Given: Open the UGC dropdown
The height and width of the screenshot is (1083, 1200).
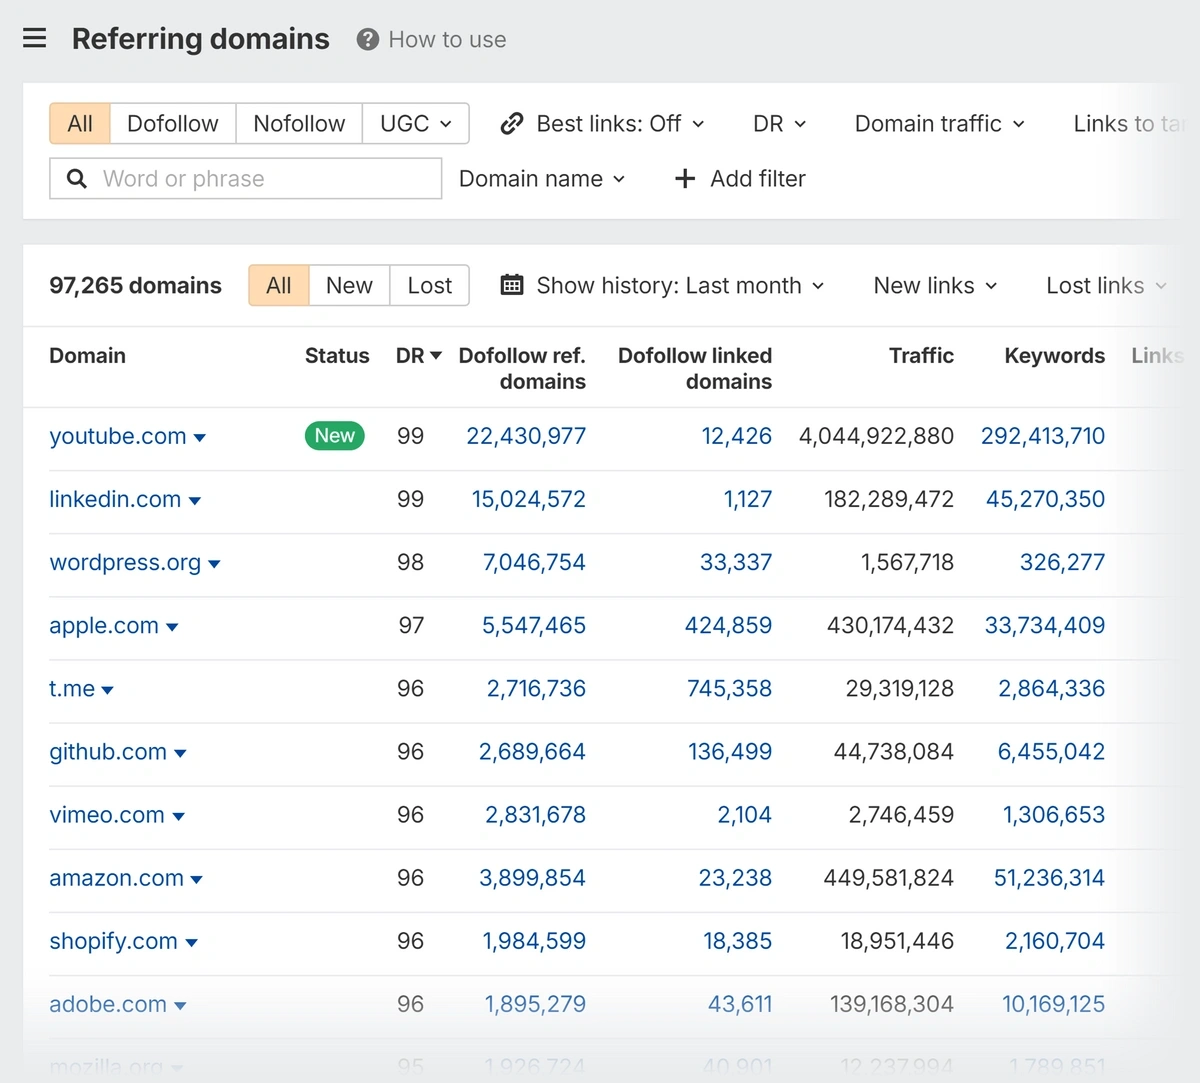Looking at the screenshot, I should pos(416,124).
